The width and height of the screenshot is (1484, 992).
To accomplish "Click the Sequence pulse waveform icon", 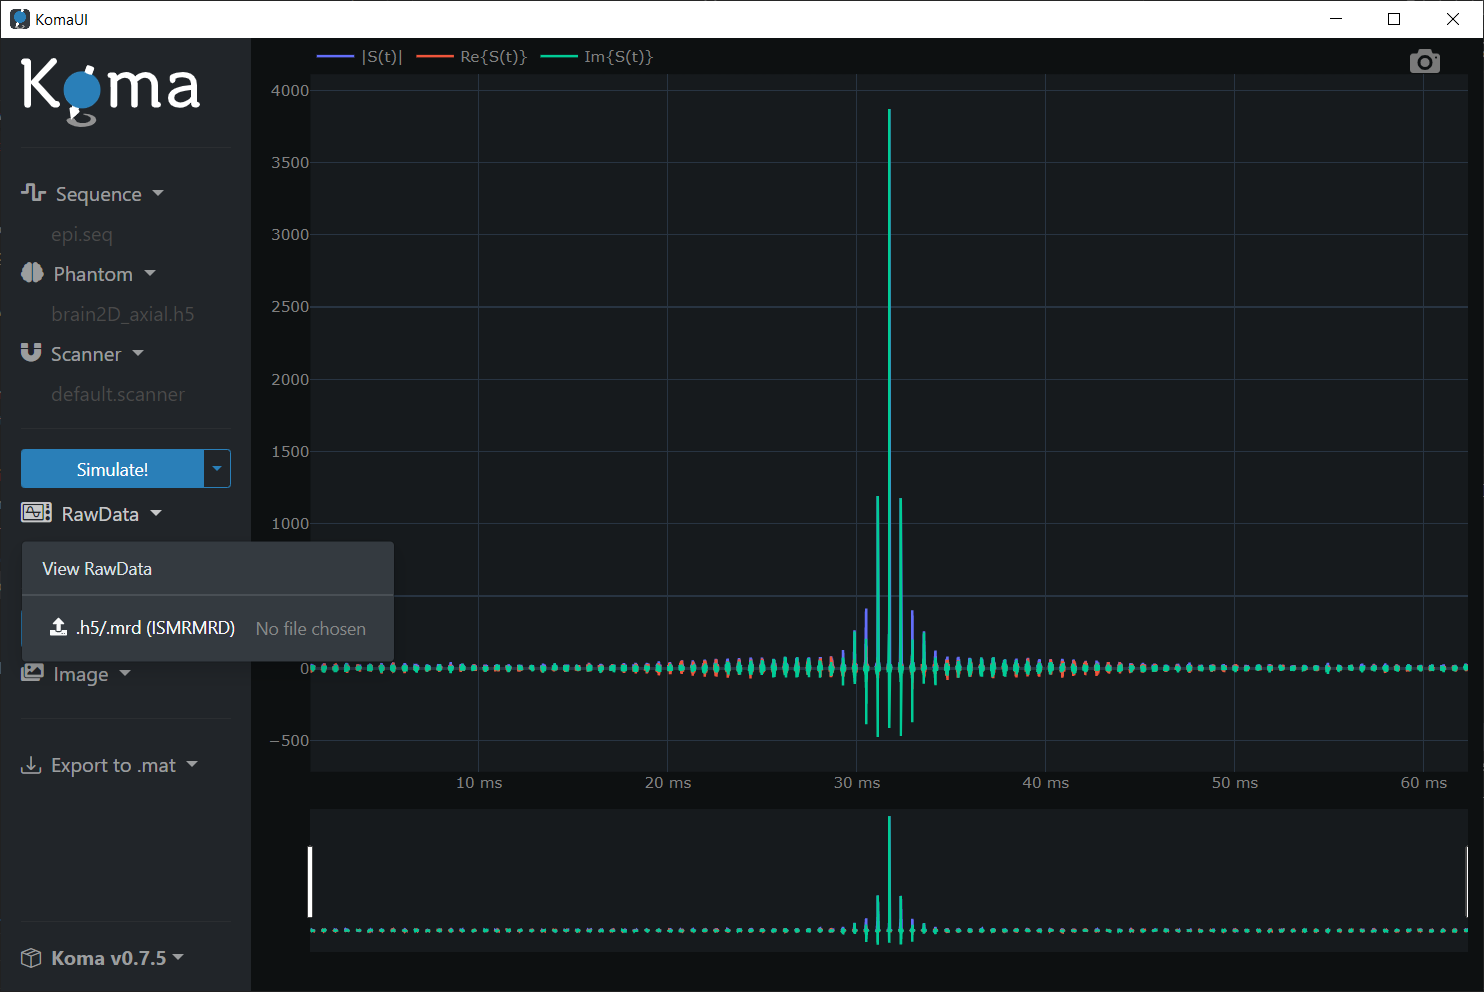I will (x=33, y=192).
